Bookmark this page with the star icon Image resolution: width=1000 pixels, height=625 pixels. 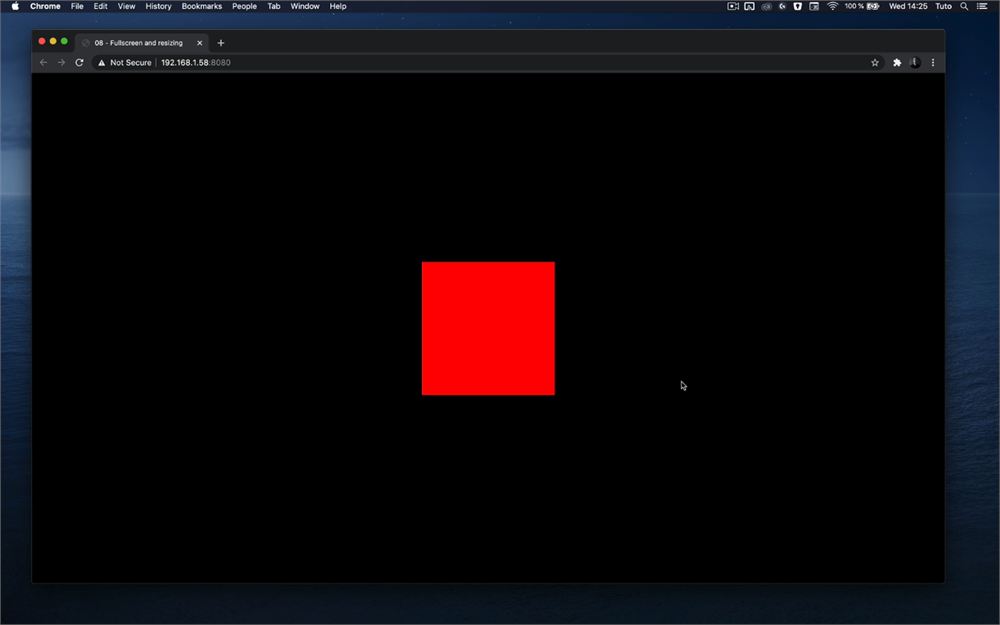875,62
